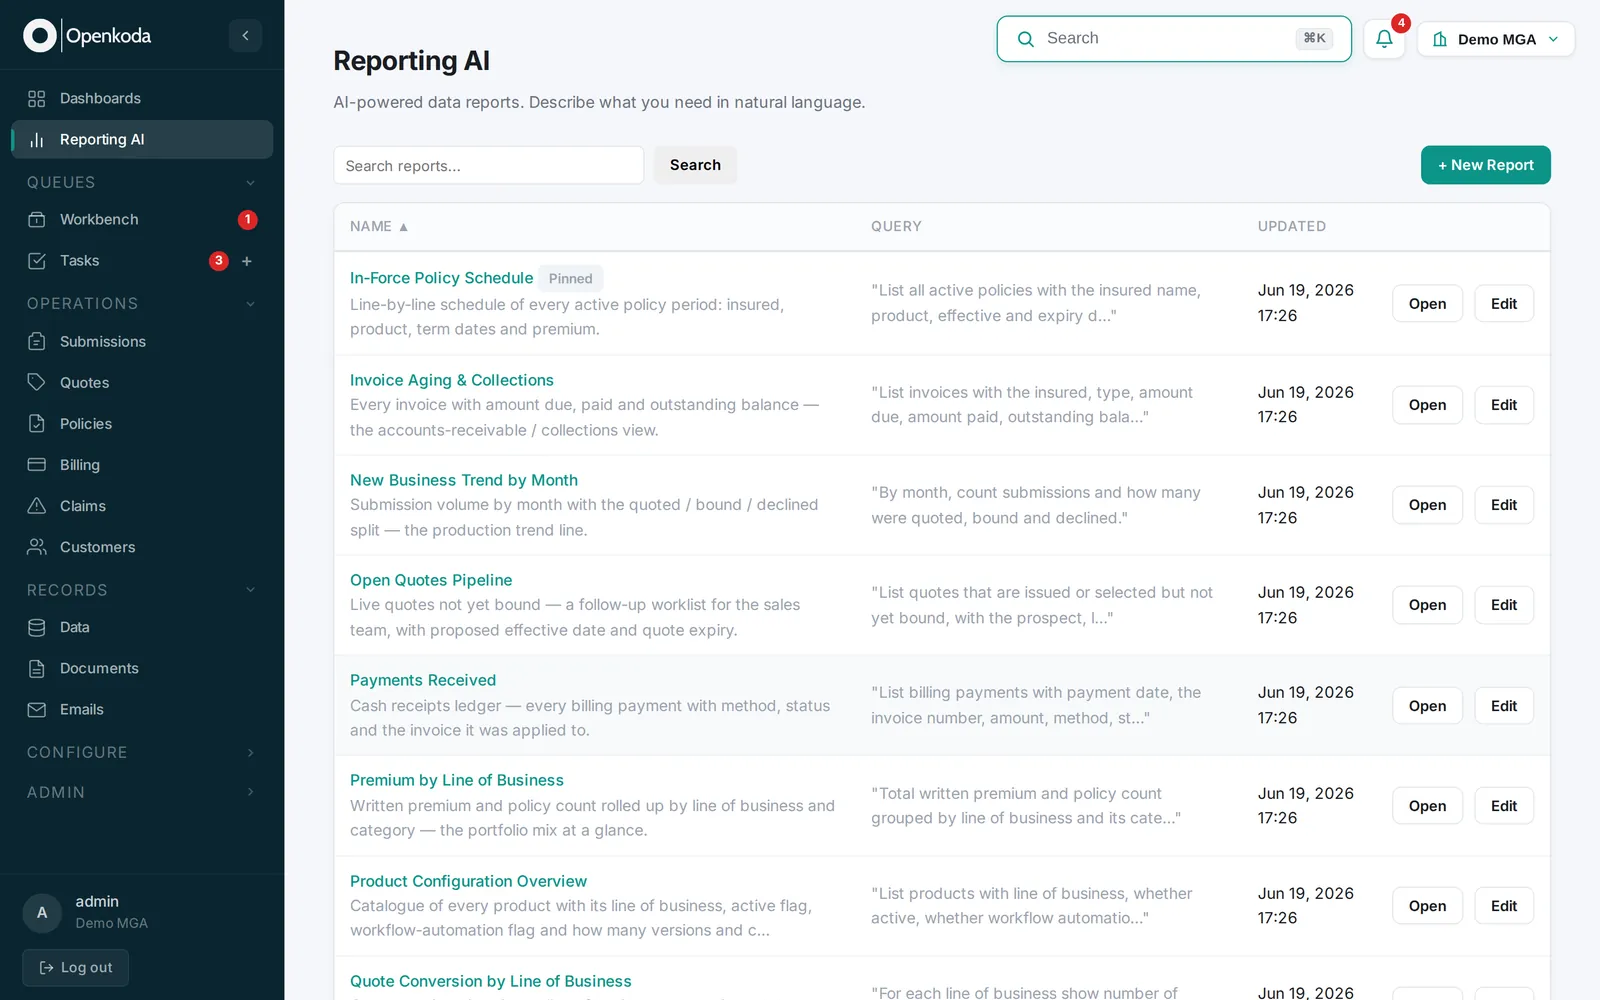
Task: Click the Claims warning triangle icon
Action: [37, 505]
